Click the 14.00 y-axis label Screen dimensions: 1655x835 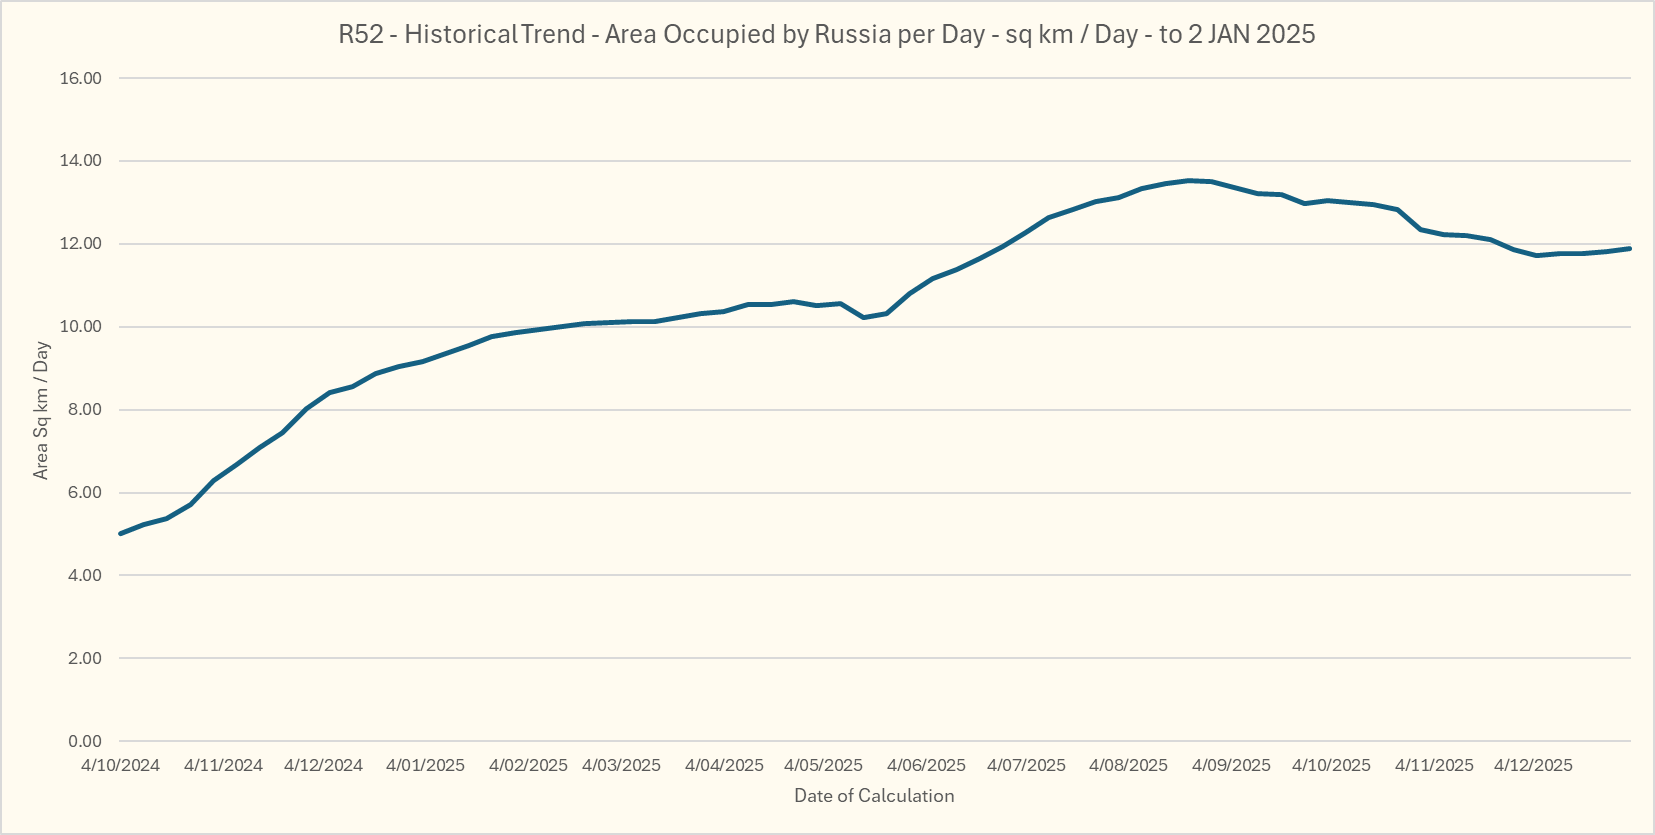(81, 161)
